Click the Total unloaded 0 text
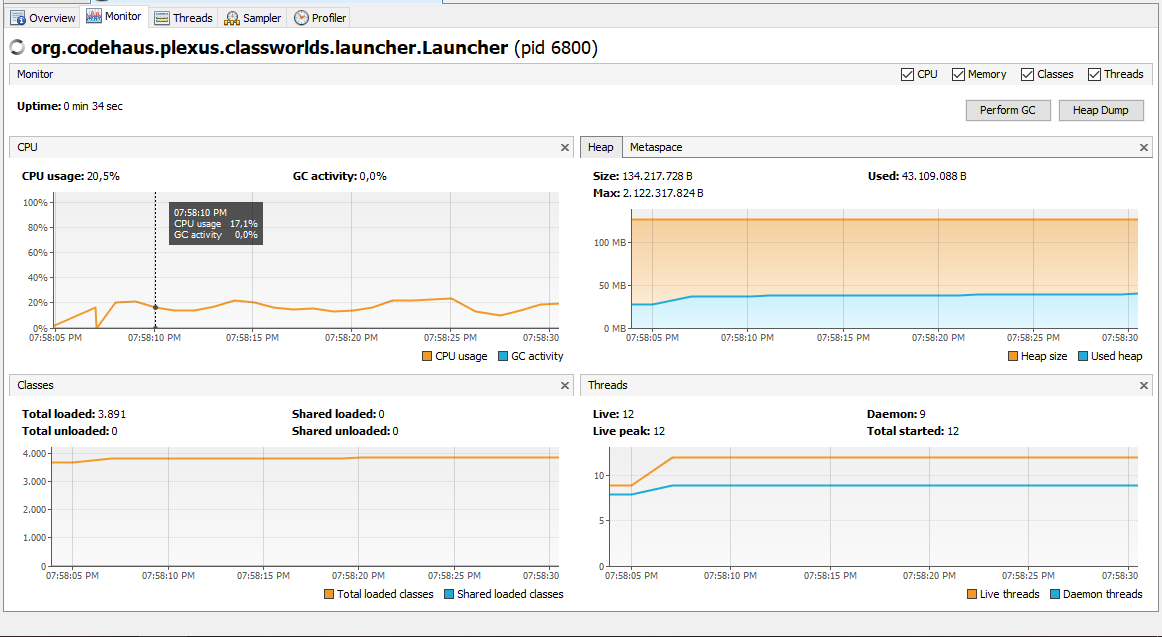This screenshot has height=637, width=1162. click(x=70, y=431)
